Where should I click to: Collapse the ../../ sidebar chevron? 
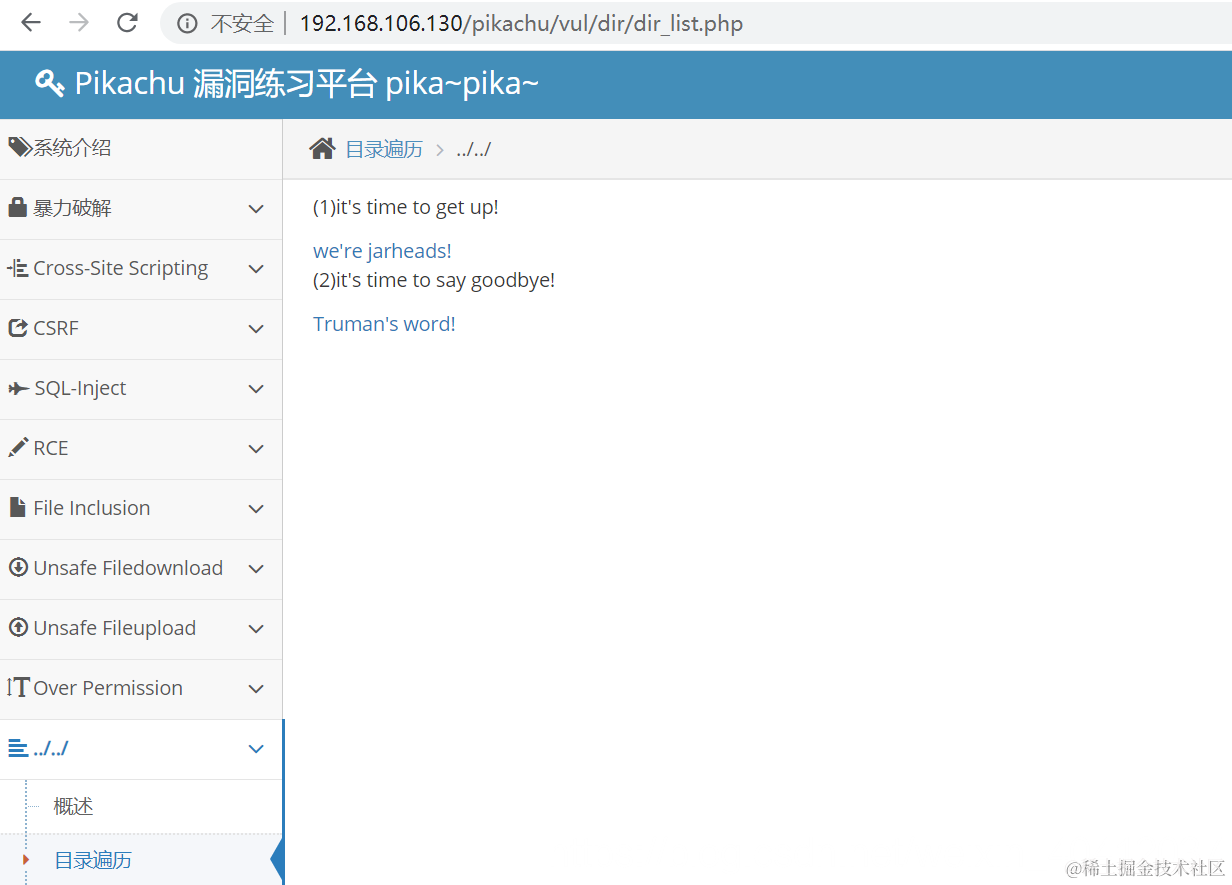[256, 749]
